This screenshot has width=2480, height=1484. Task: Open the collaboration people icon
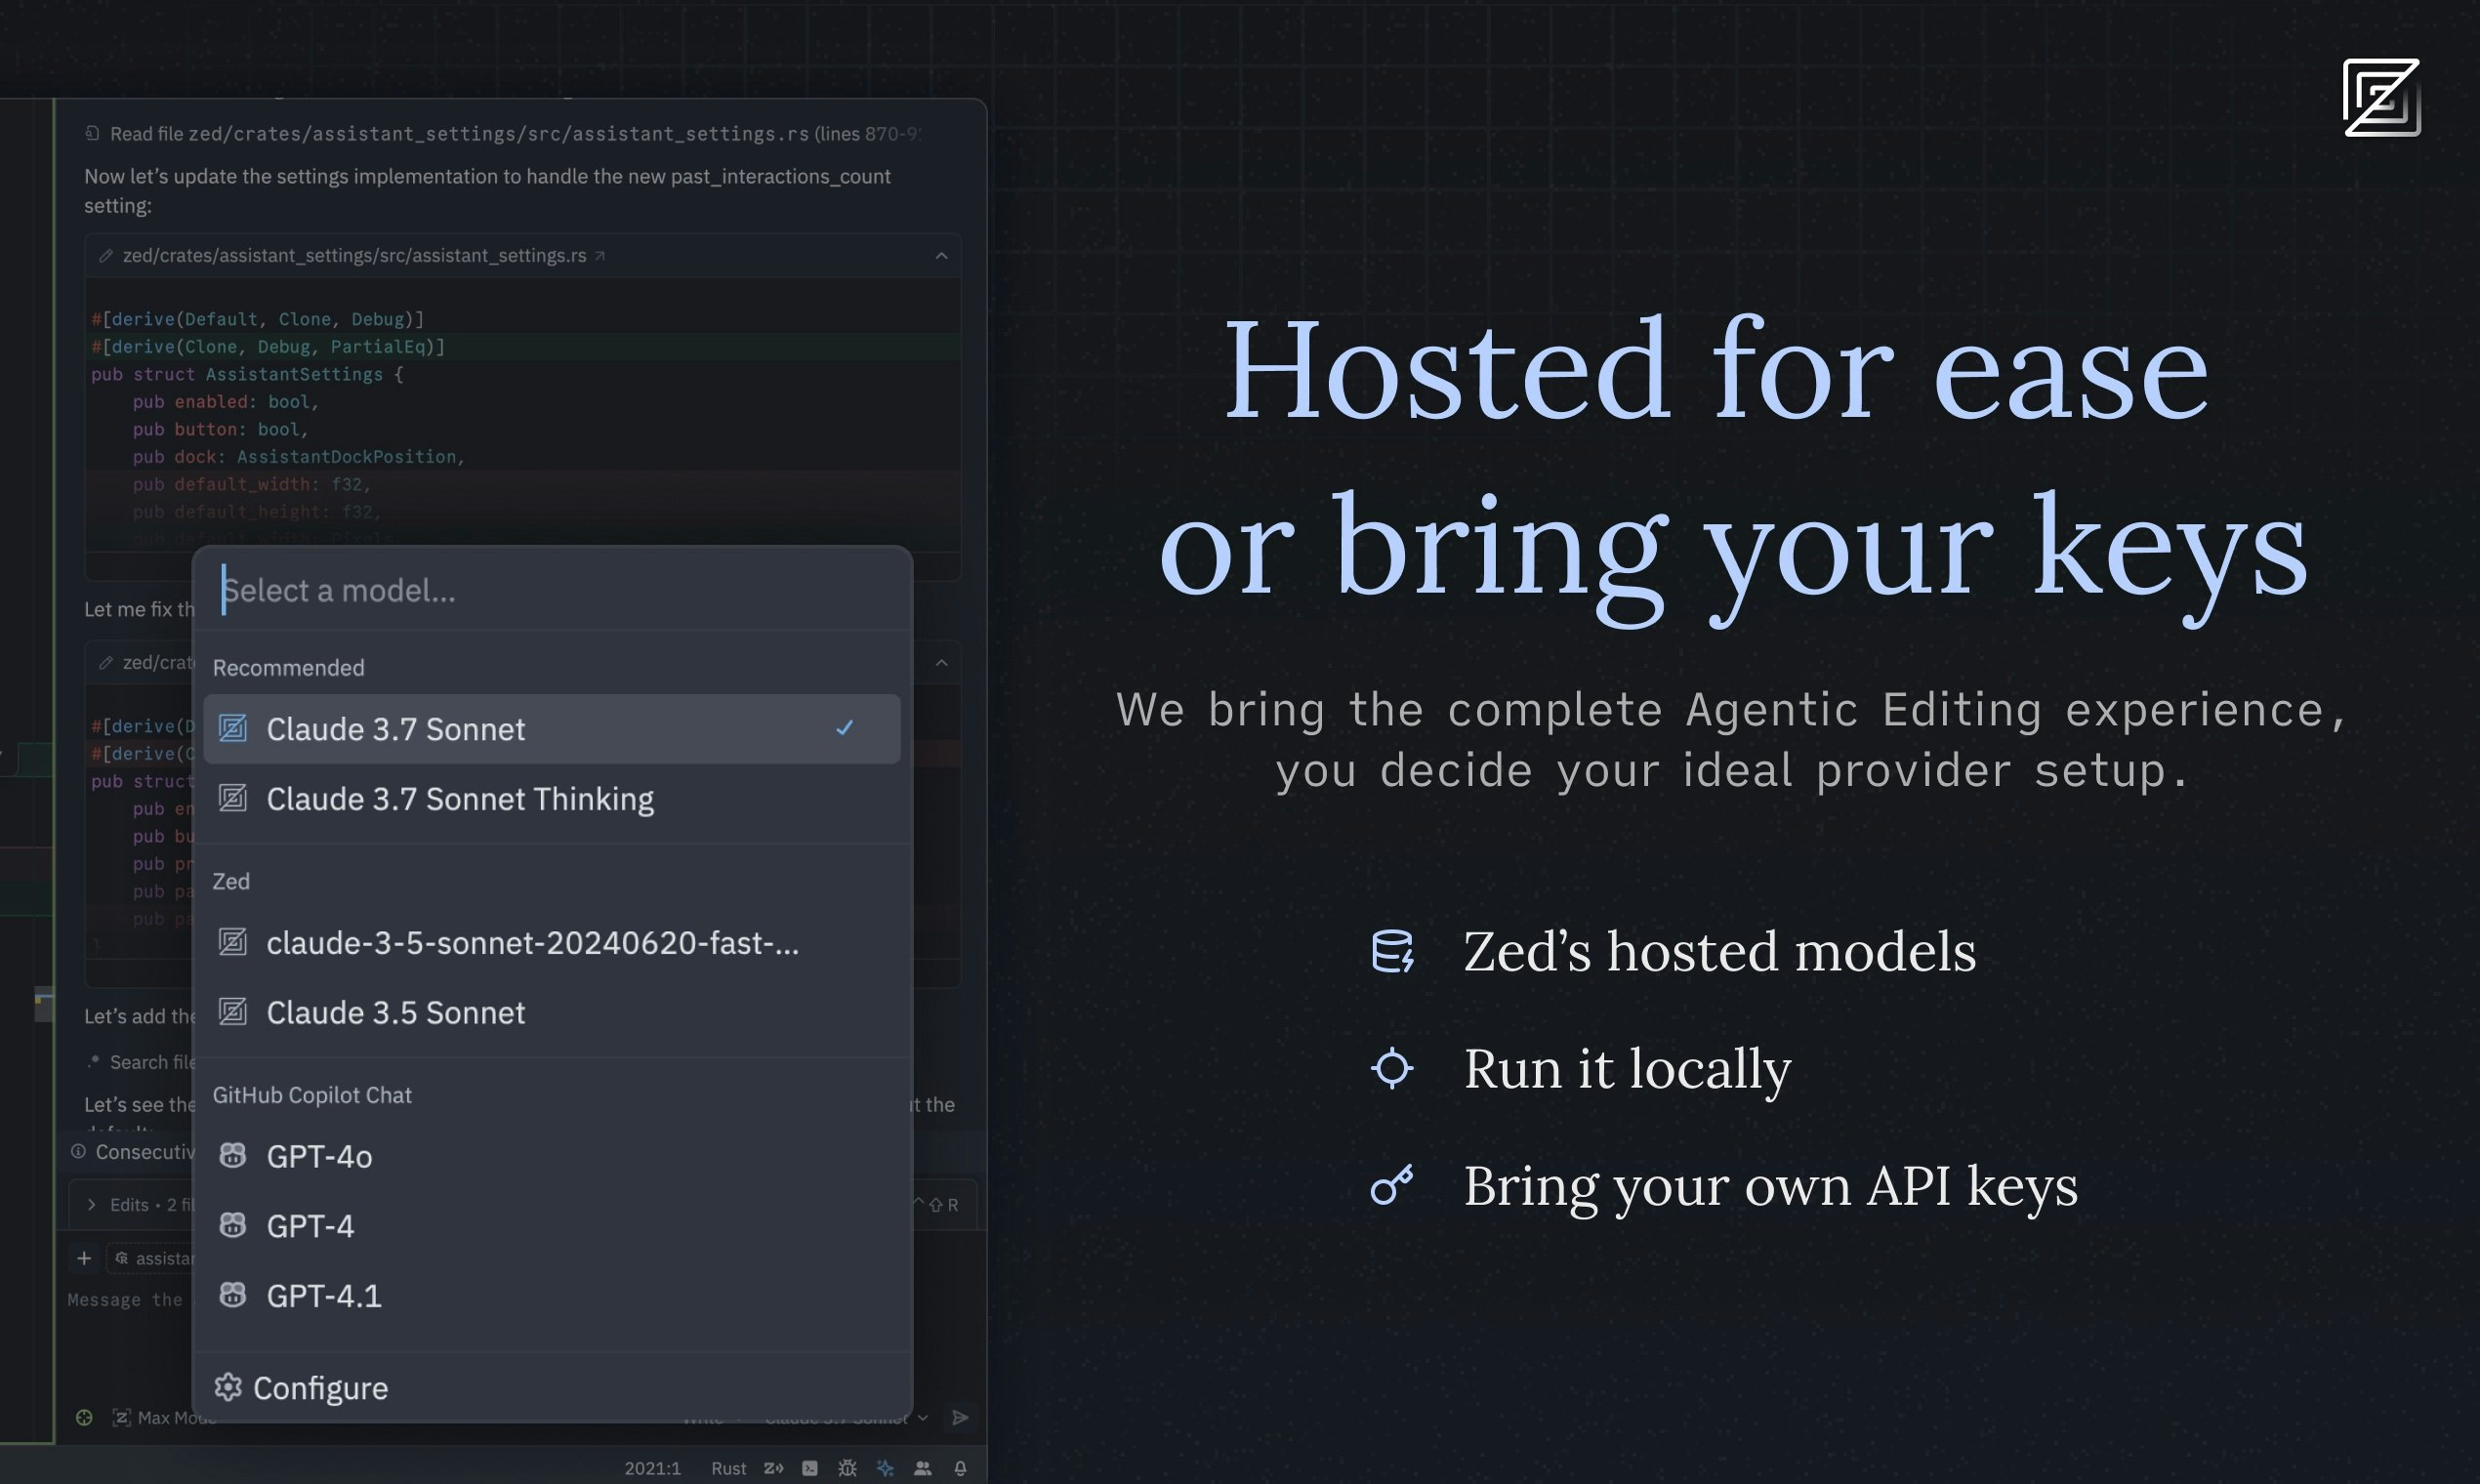(922, 1468)
